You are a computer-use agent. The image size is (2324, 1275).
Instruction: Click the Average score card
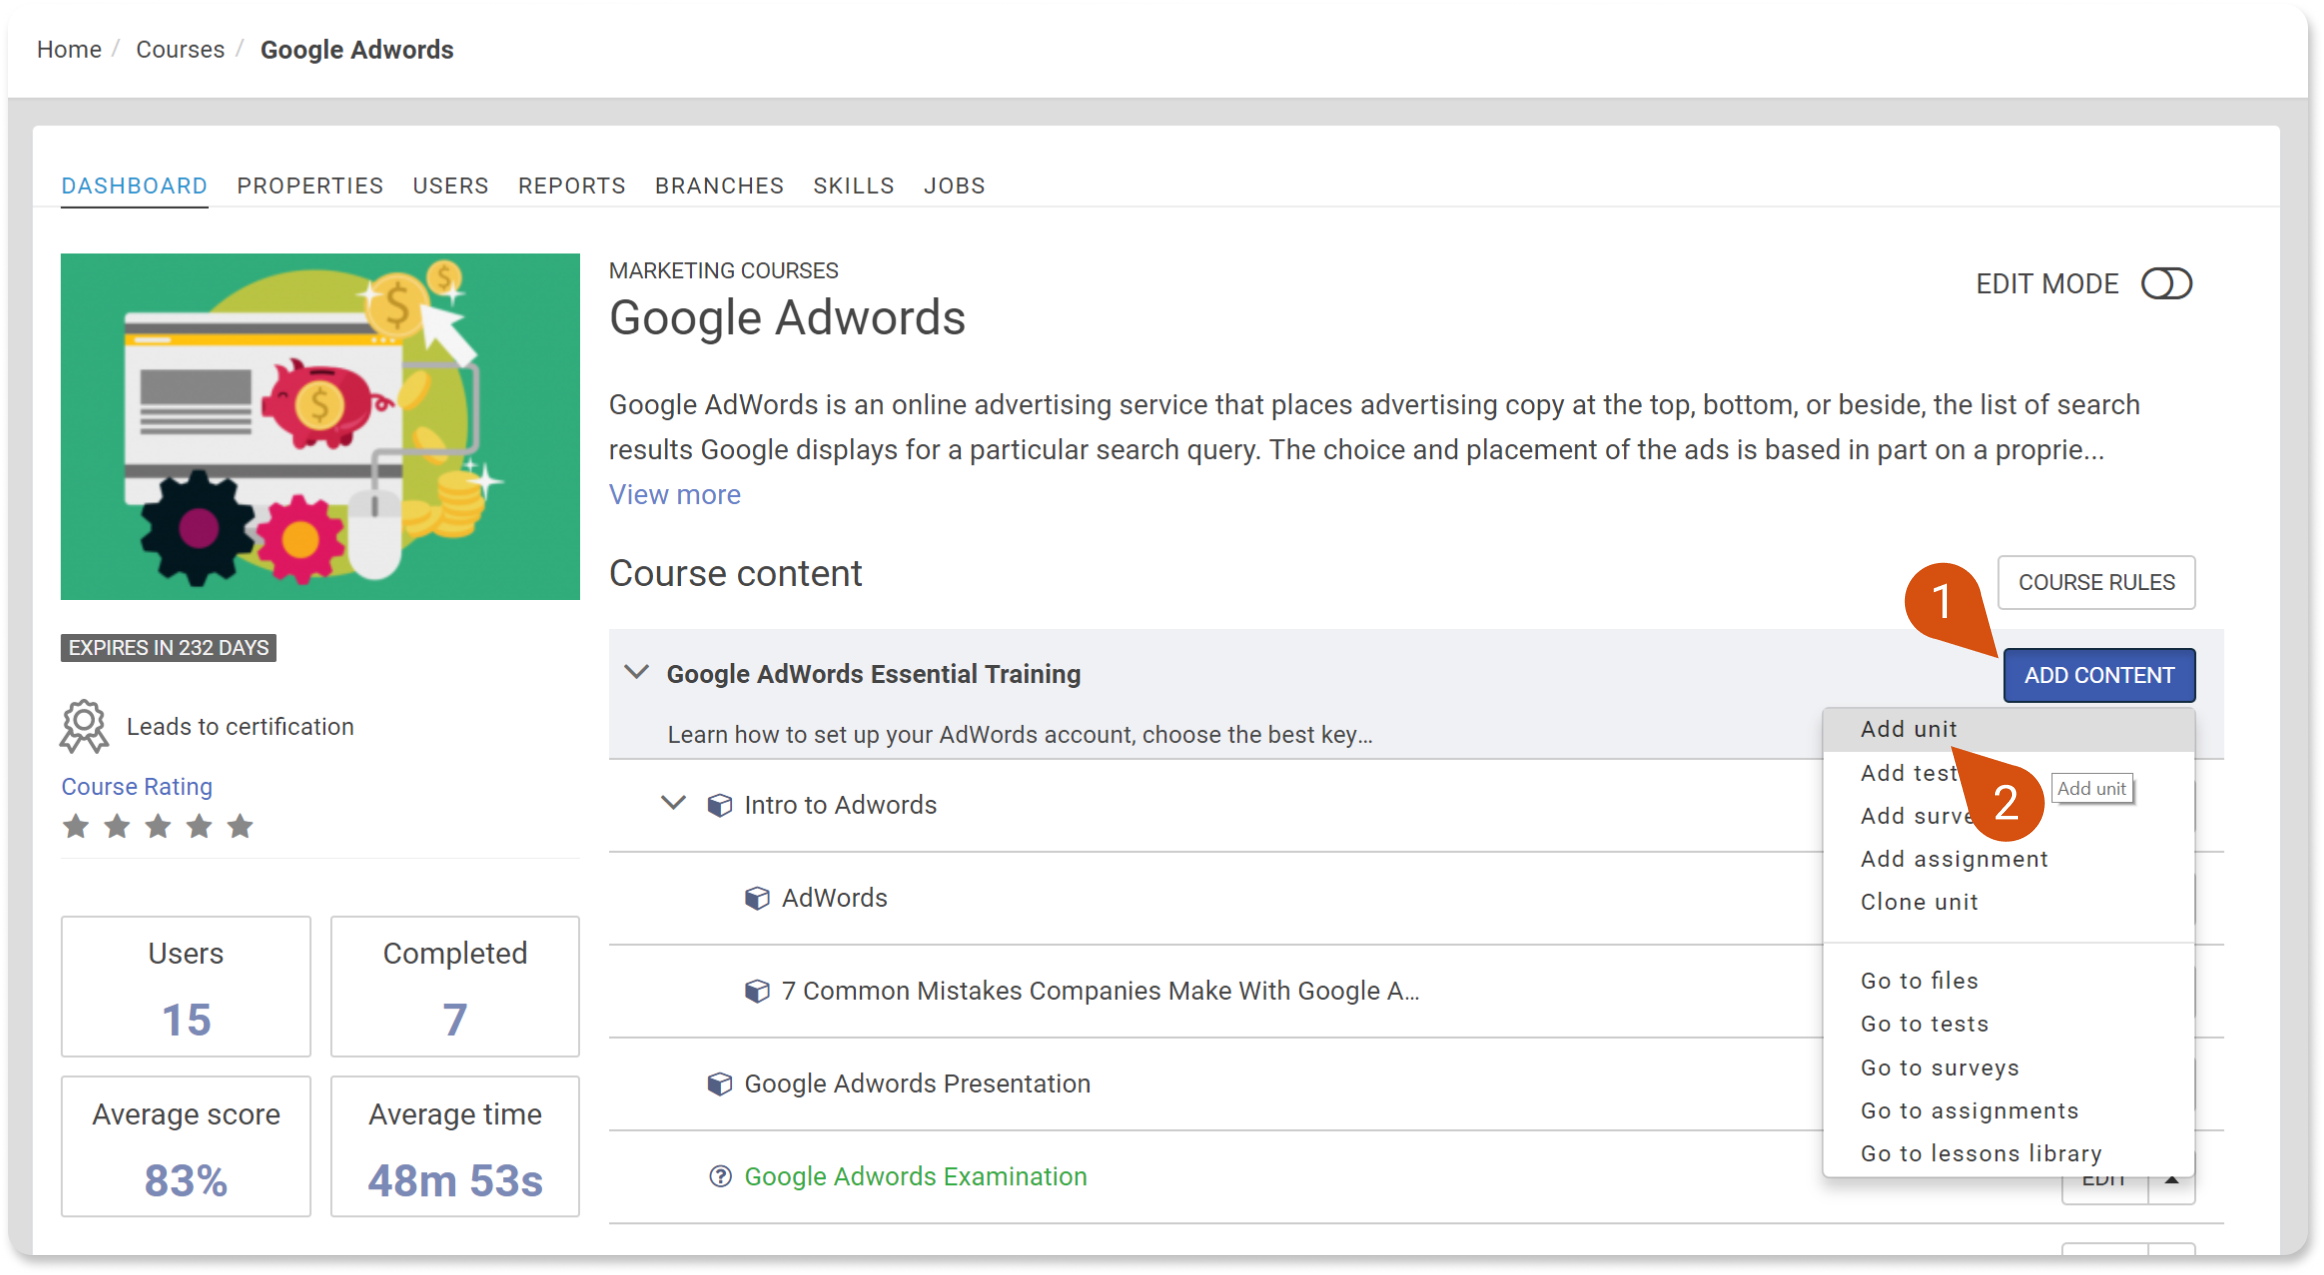tap(186, 1146)
